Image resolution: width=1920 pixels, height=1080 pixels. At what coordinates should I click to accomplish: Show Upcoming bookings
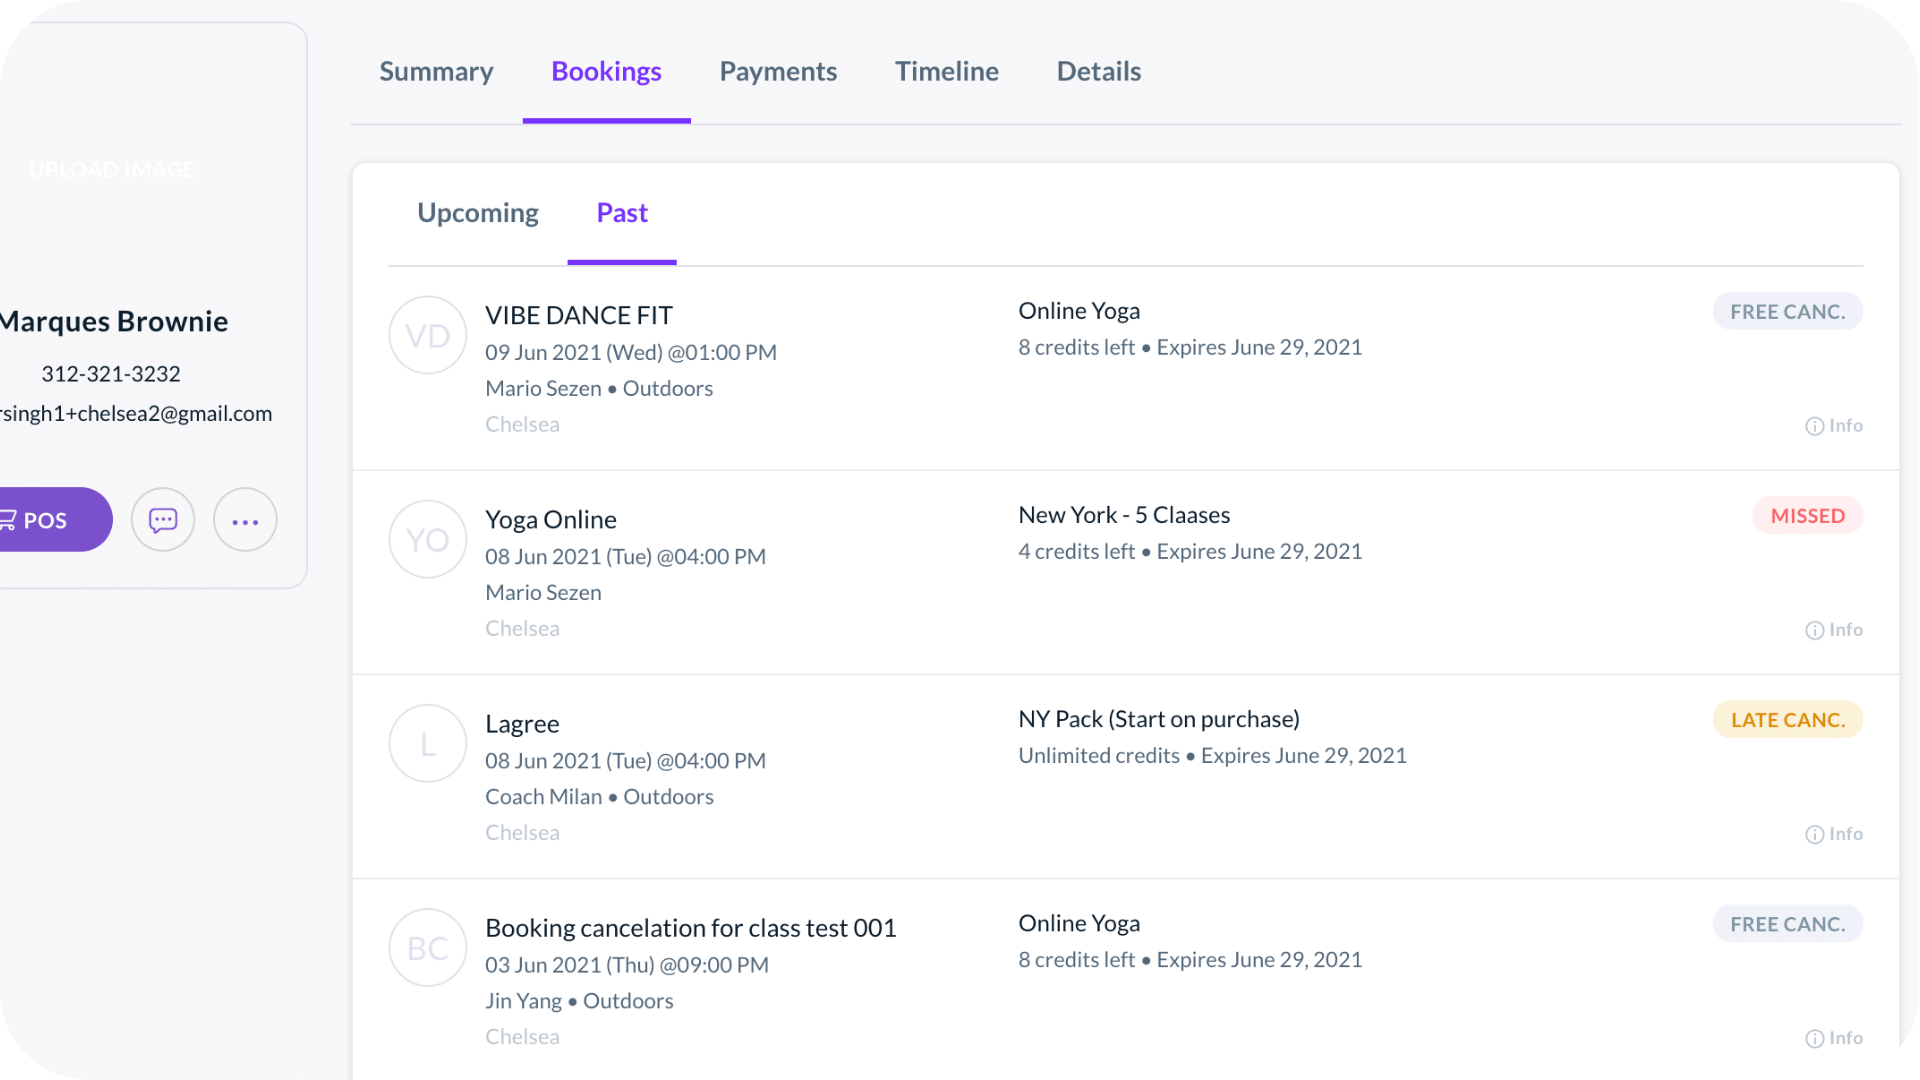coord(478,213)
